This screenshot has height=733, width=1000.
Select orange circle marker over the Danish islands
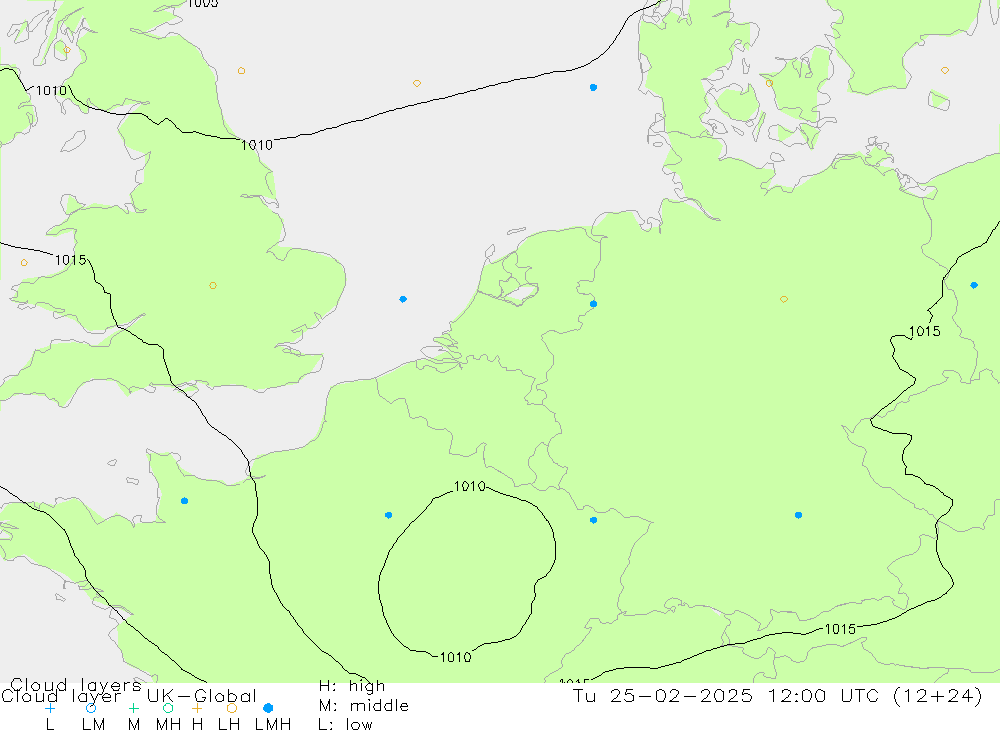tap(769, 83)
